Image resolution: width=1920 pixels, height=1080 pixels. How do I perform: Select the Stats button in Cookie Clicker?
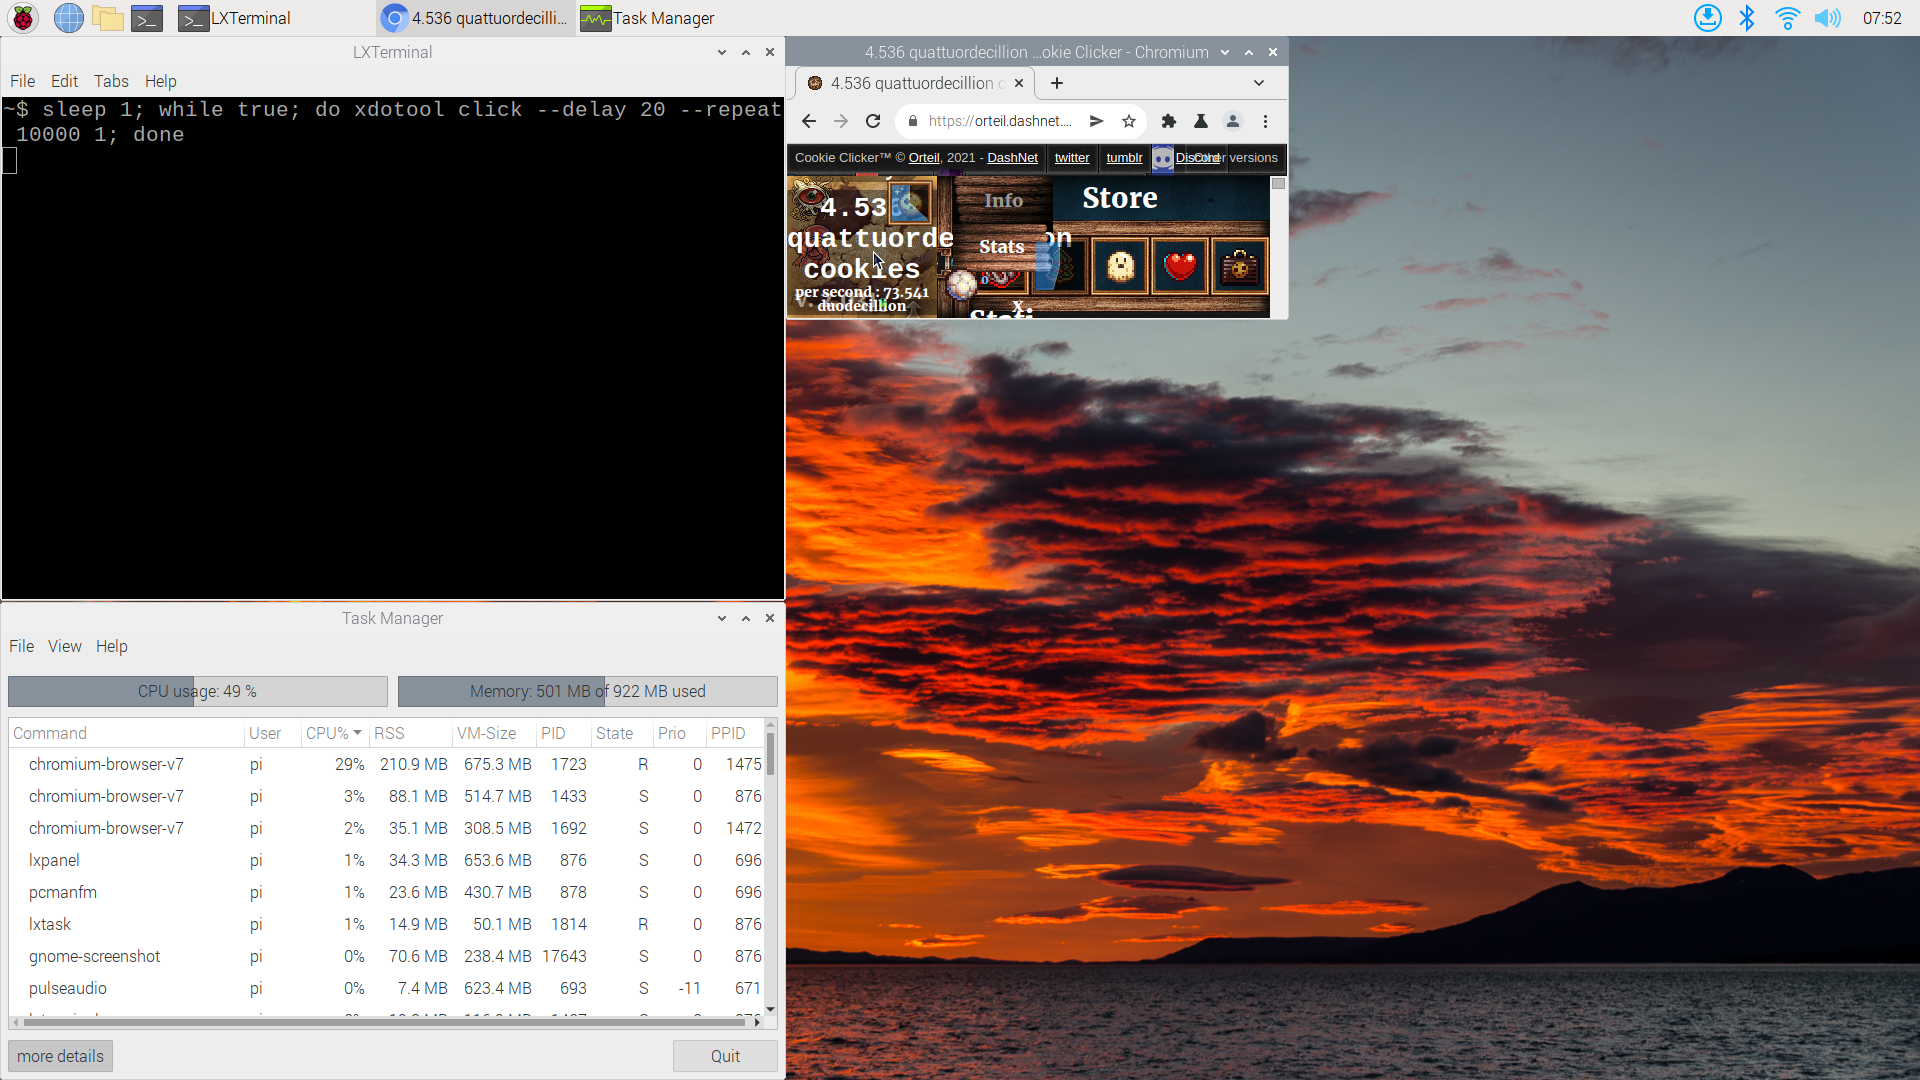coord(1002,247)
